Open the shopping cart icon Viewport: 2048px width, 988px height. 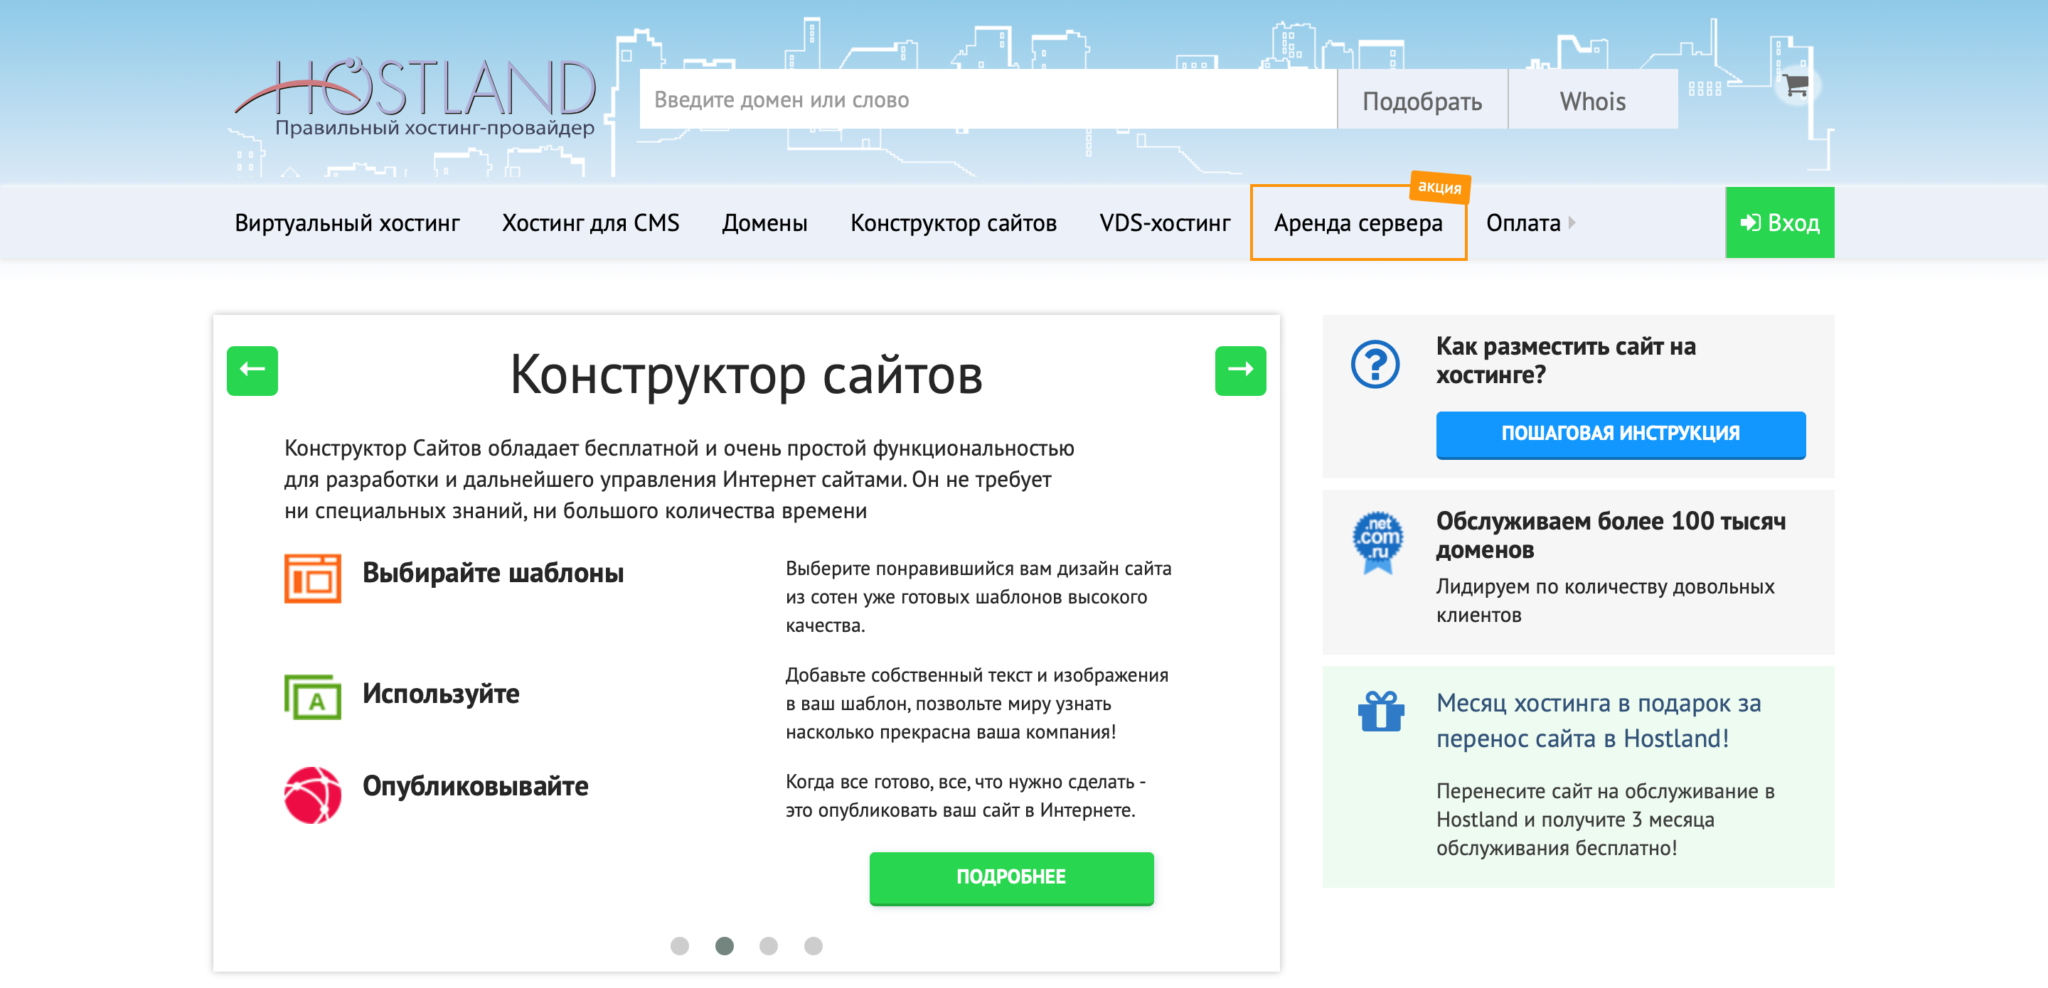point(1796,86)
